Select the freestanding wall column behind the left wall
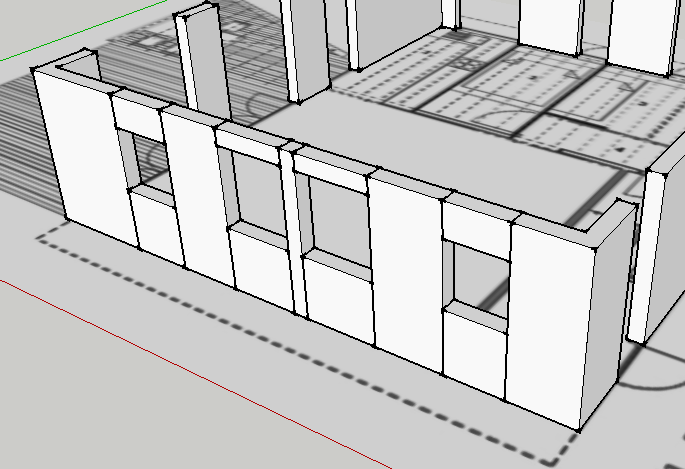This screenshot has width=685, height=469. pyautogui.click(x=199, y=60)
